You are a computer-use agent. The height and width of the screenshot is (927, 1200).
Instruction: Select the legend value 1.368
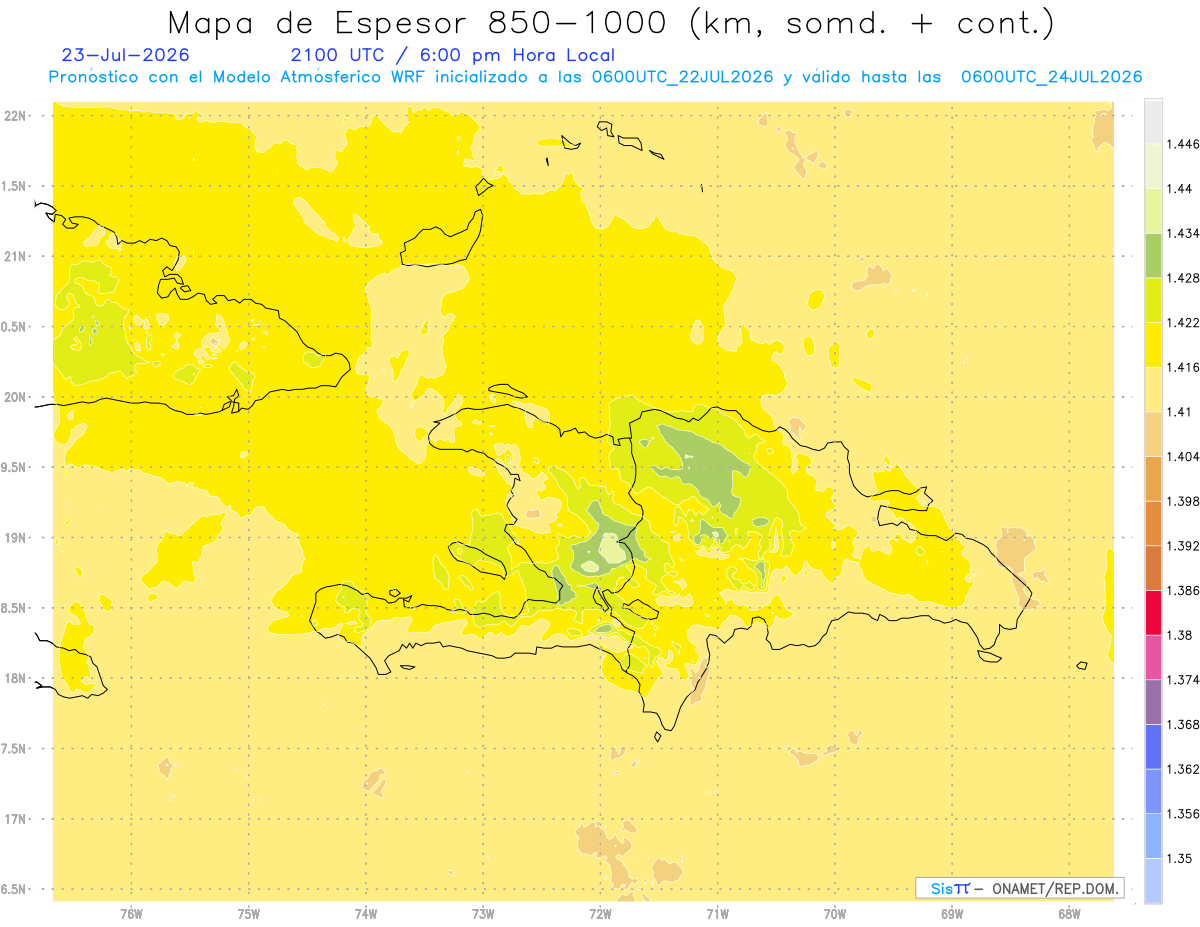point(1183,724)
